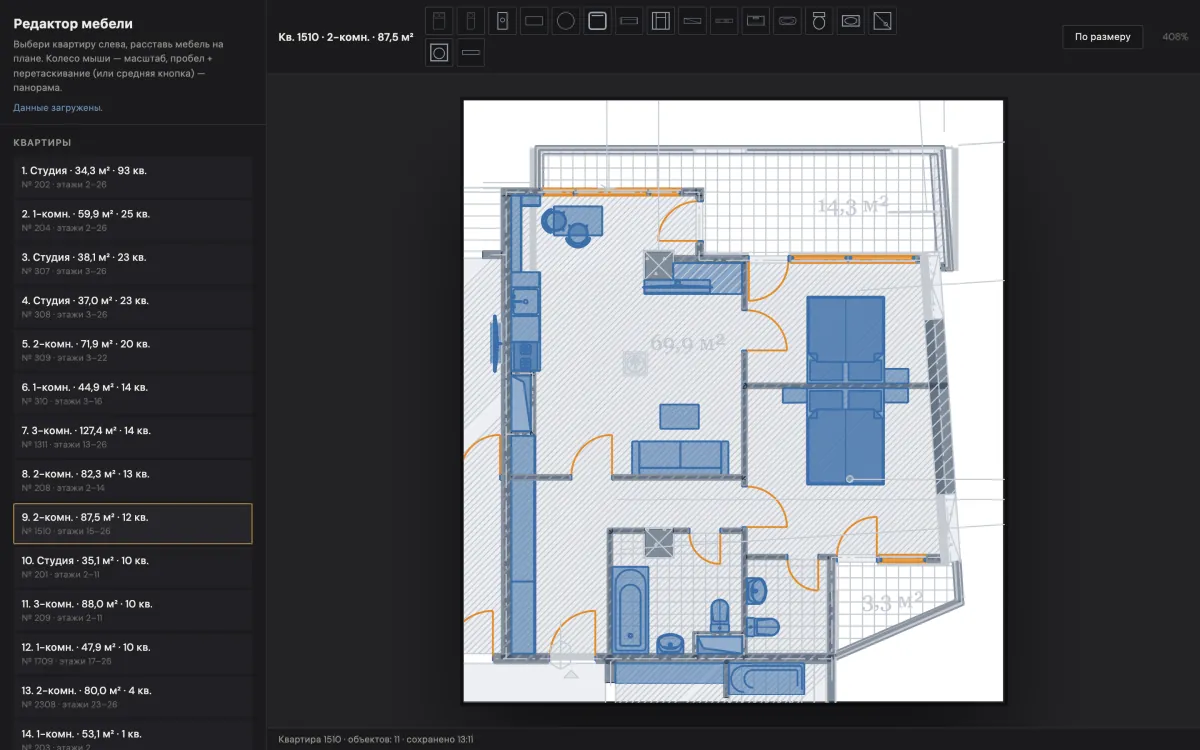Open apartment 2. 1-комн. 59,9 м²
Screen dimensions: 1200x750
point(133,220)
